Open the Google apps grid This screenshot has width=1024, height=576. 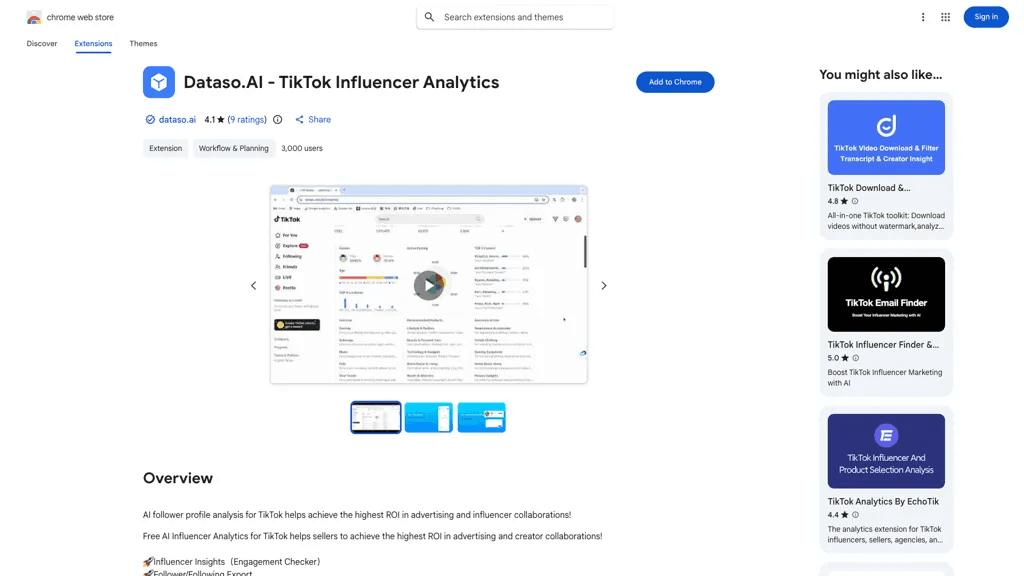(x=945, y=17)
